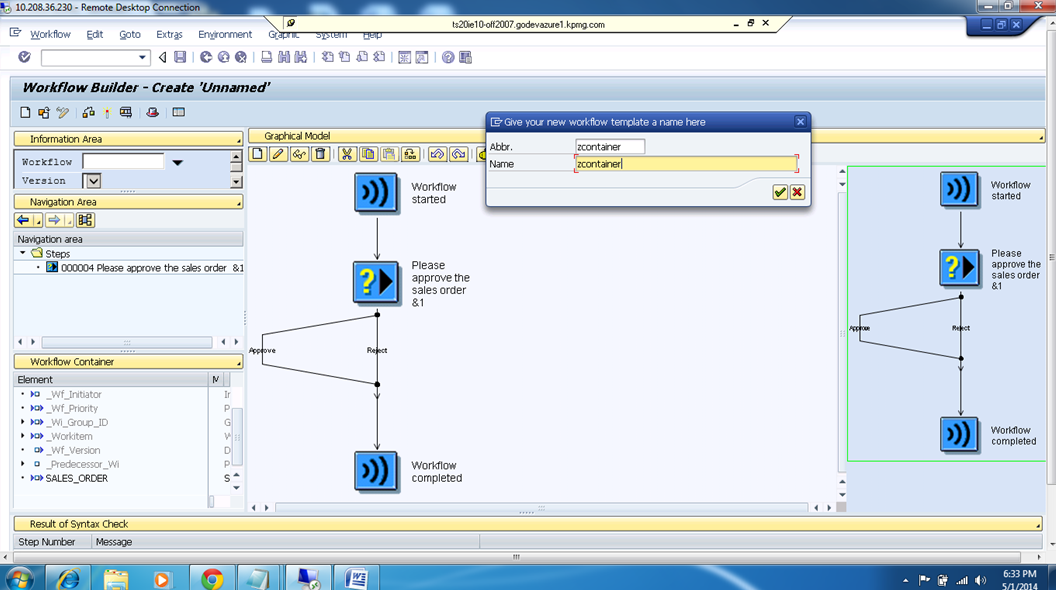Collapse the Steps folder in the navigation tree
The width and height of the screenshot is (1056, 590).
pyautogui.click(x=22, y=253)
